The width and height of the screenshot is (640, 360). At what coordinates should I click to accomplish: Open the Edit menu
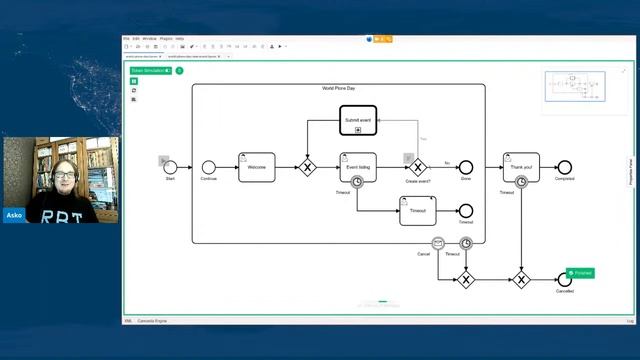click(x=136, y=39)
